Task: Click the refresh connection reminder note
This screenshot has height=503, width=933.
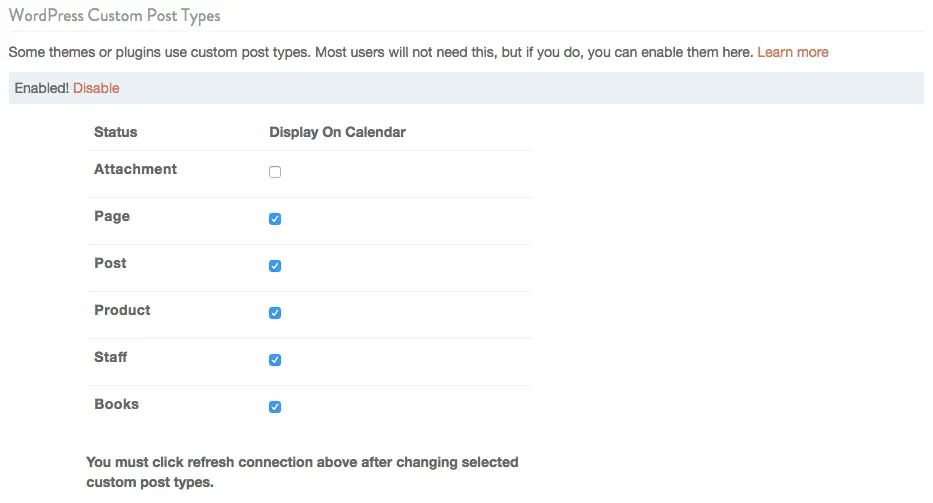Action: tap(302, 472)
